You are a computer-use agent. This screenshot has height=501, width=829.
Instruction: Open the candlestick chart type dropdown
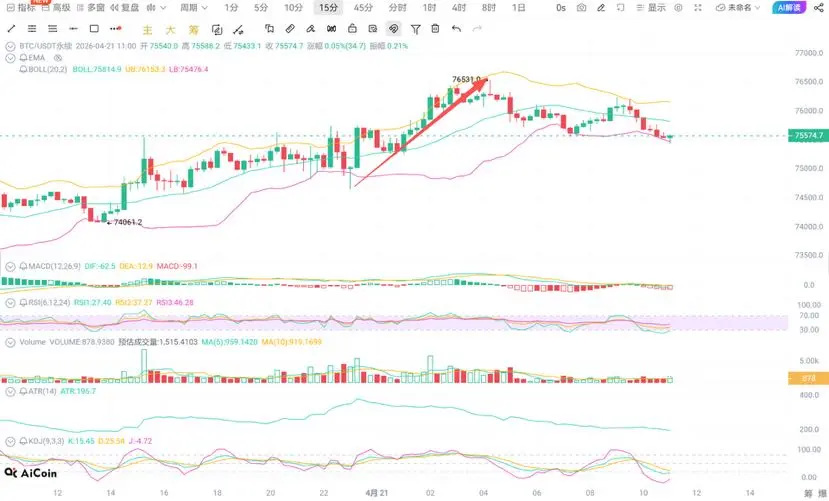click(x=156, y=7)
